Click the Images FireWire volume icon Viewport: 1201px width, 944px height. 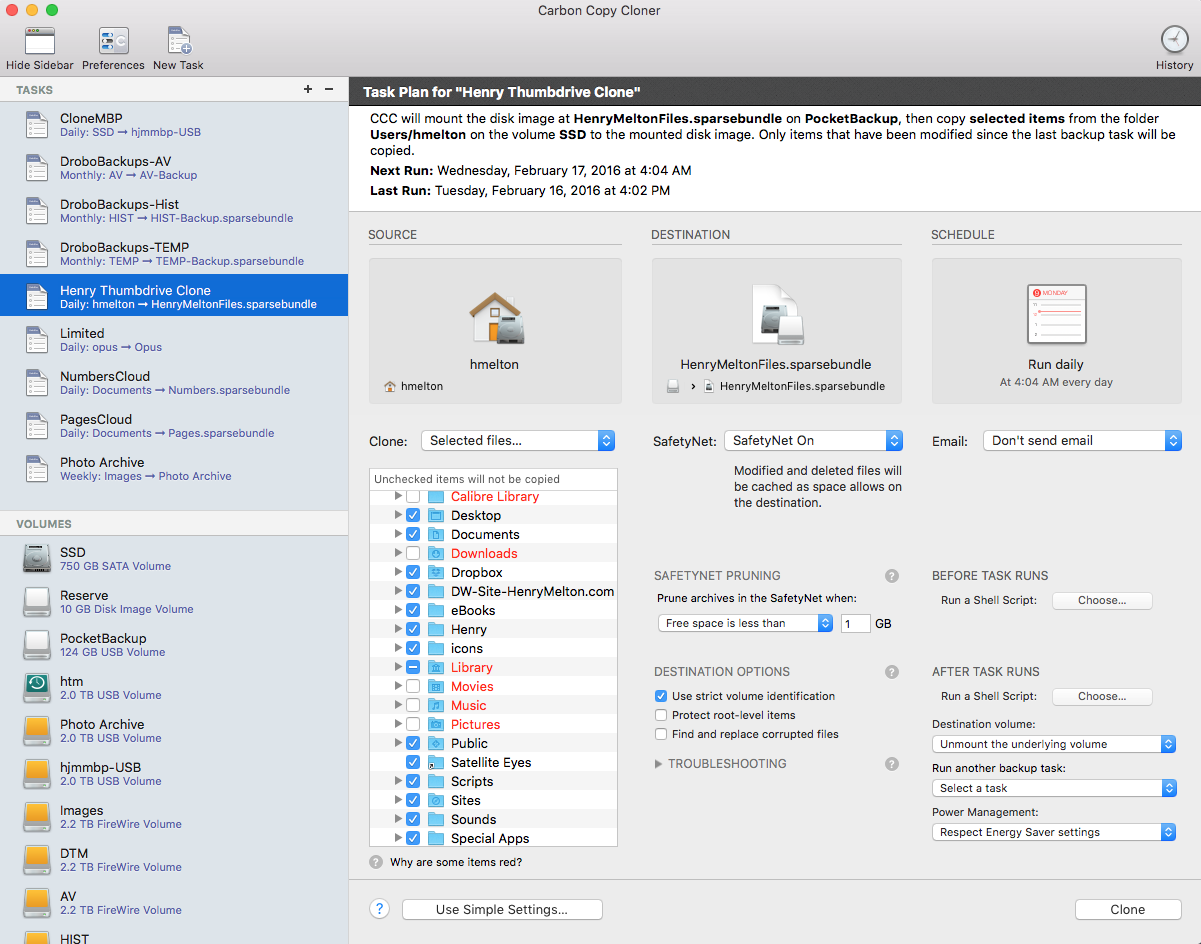(37, 816)
